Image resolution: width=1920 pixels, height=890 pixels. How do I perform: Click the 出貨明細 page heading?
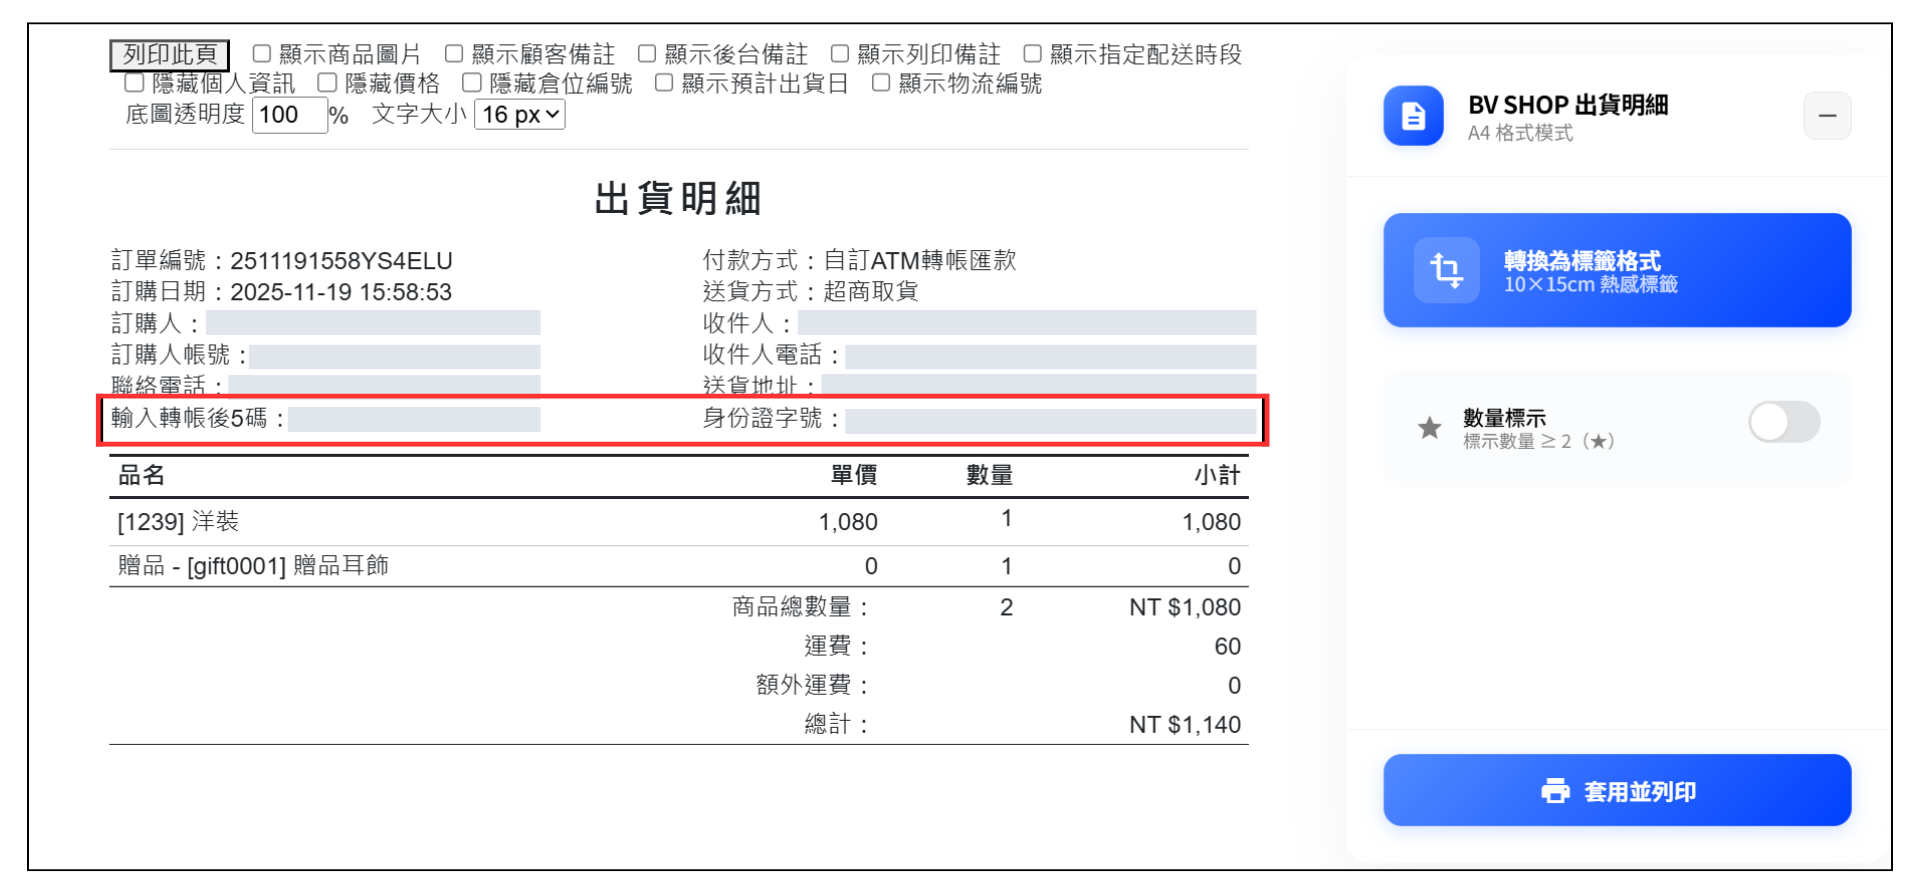tap(678, 198)
